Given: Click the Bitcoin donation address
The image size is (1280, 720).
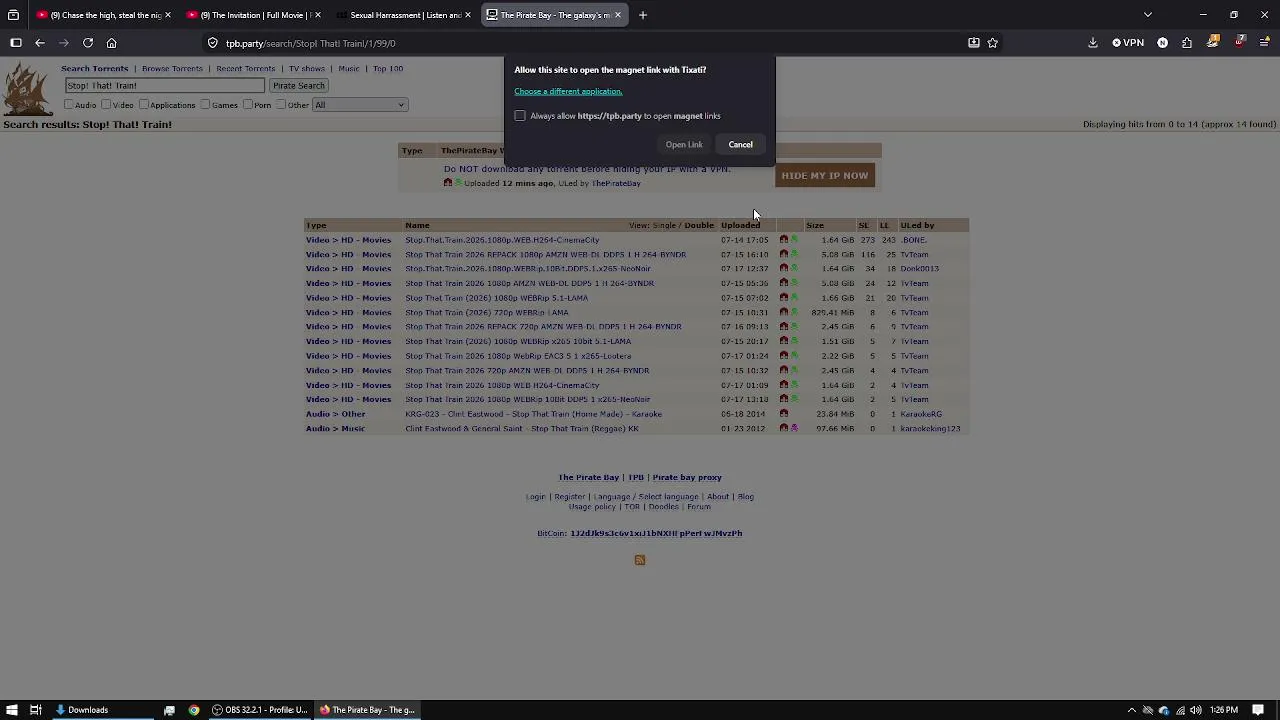Looking at the screenshot, I should [x=656, y=534].
